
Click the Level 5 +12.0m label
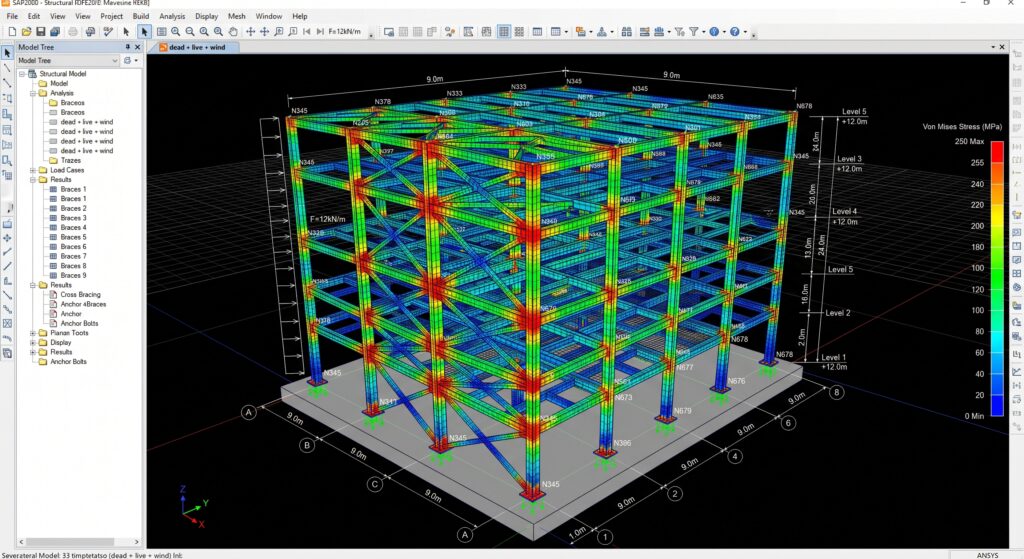854,116
